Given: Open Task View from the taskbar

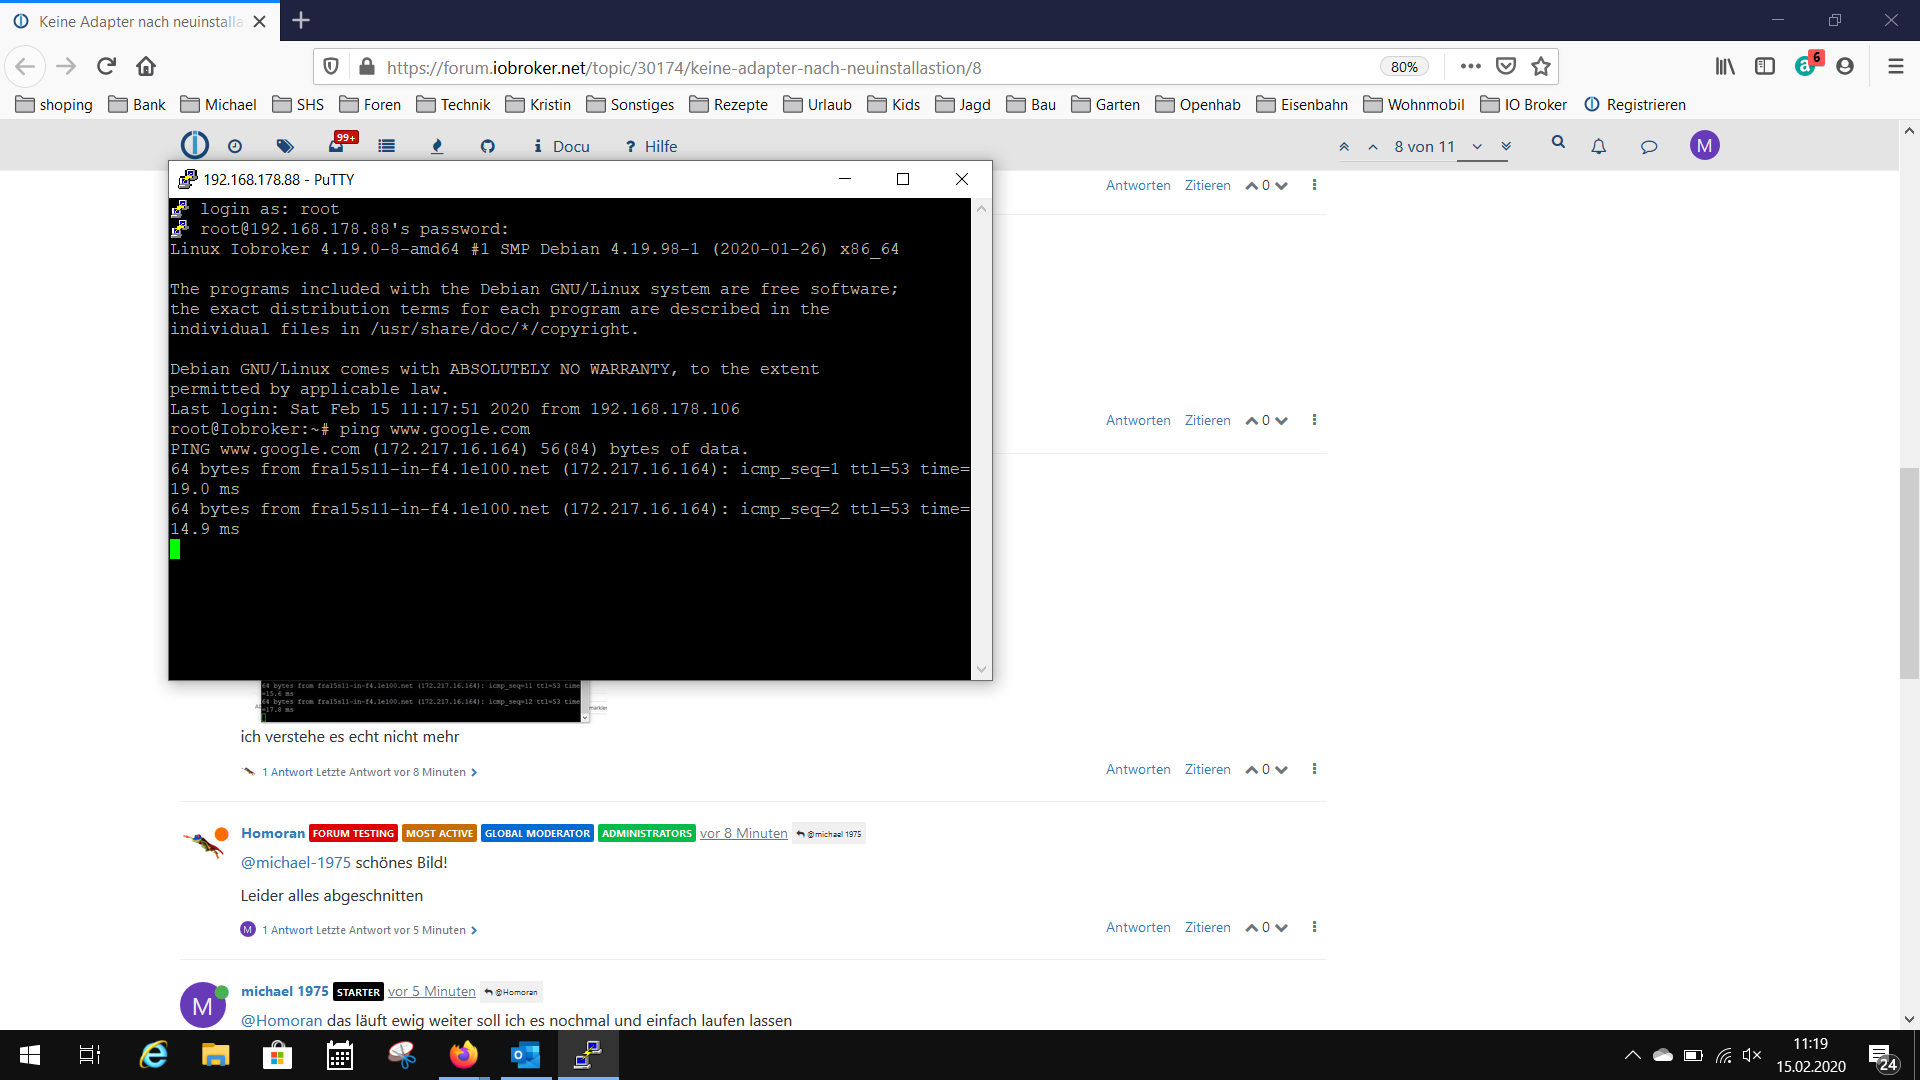Looking at the screenshot, I should pos(90,1055).
